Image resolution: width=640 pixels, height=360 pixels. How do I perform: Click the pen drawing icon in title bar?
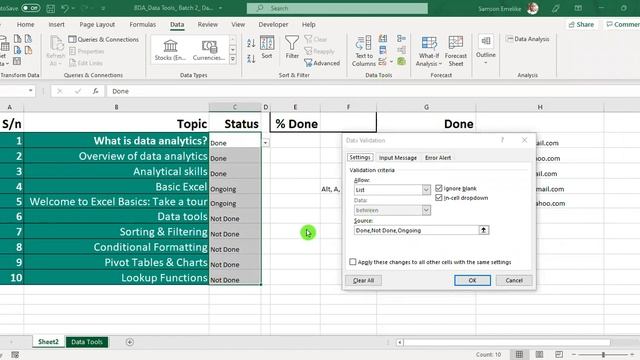tap(556, 8)
